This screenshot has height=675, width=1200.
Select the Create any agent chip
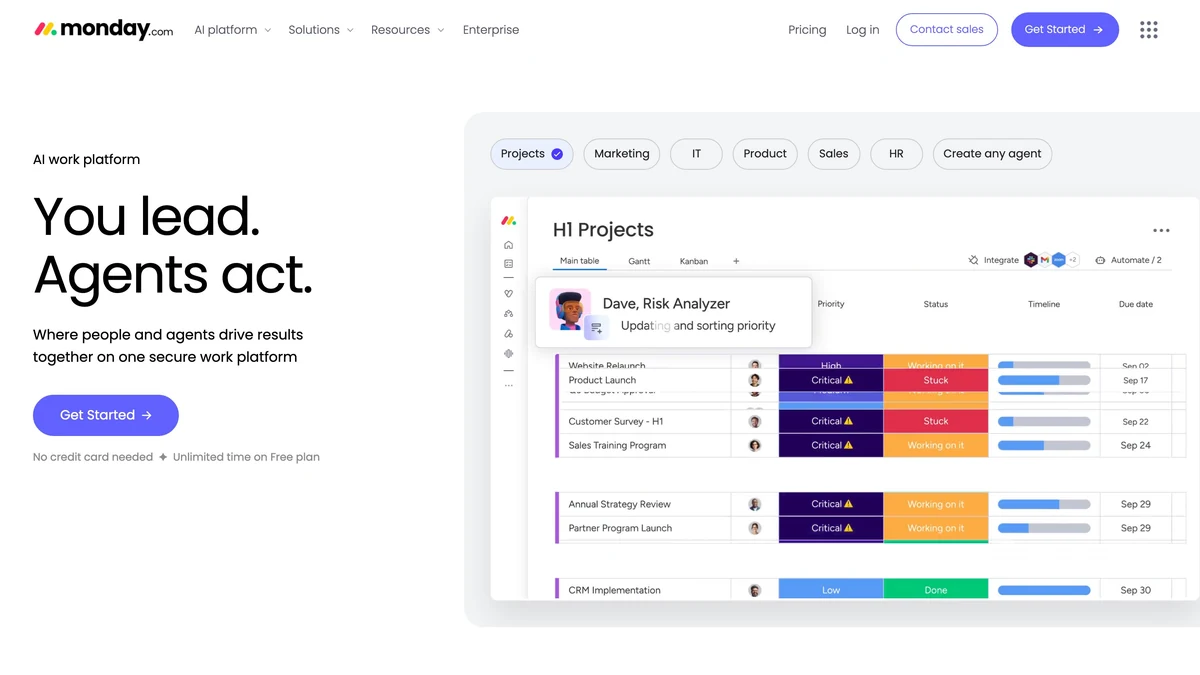(992, 154)
